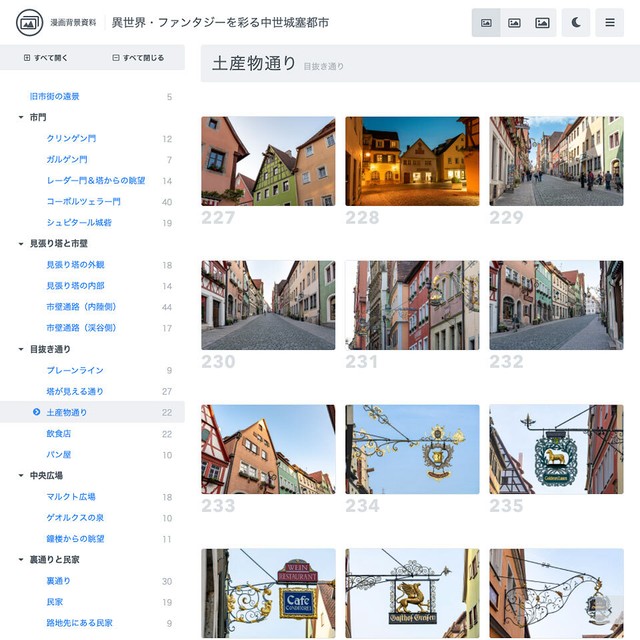Toggle dark mode with the moon icon
The width and height of the screenshot is (640, 640).
(576, 23)
